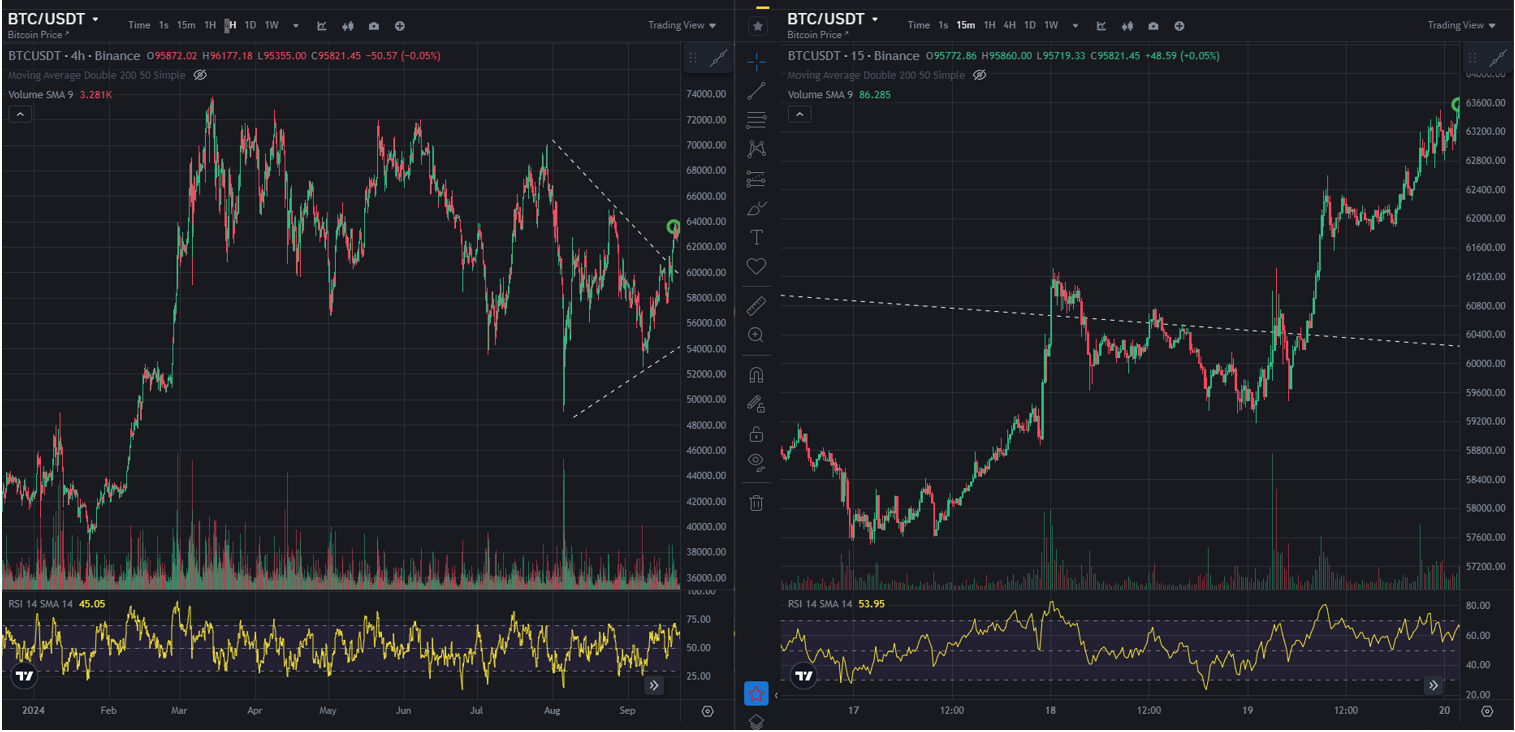Jump to latest bar on left chart
This screenshot has height=732, width=1515.
pos(653,685)
